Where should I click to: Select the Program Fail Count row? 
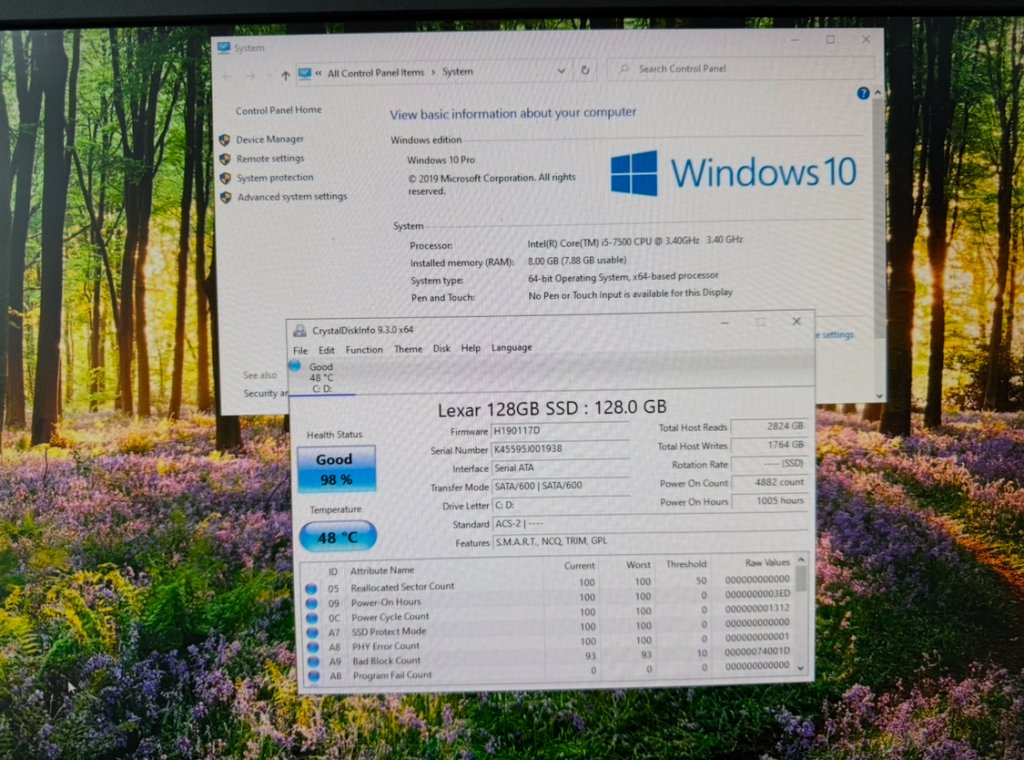click(549, 672)
